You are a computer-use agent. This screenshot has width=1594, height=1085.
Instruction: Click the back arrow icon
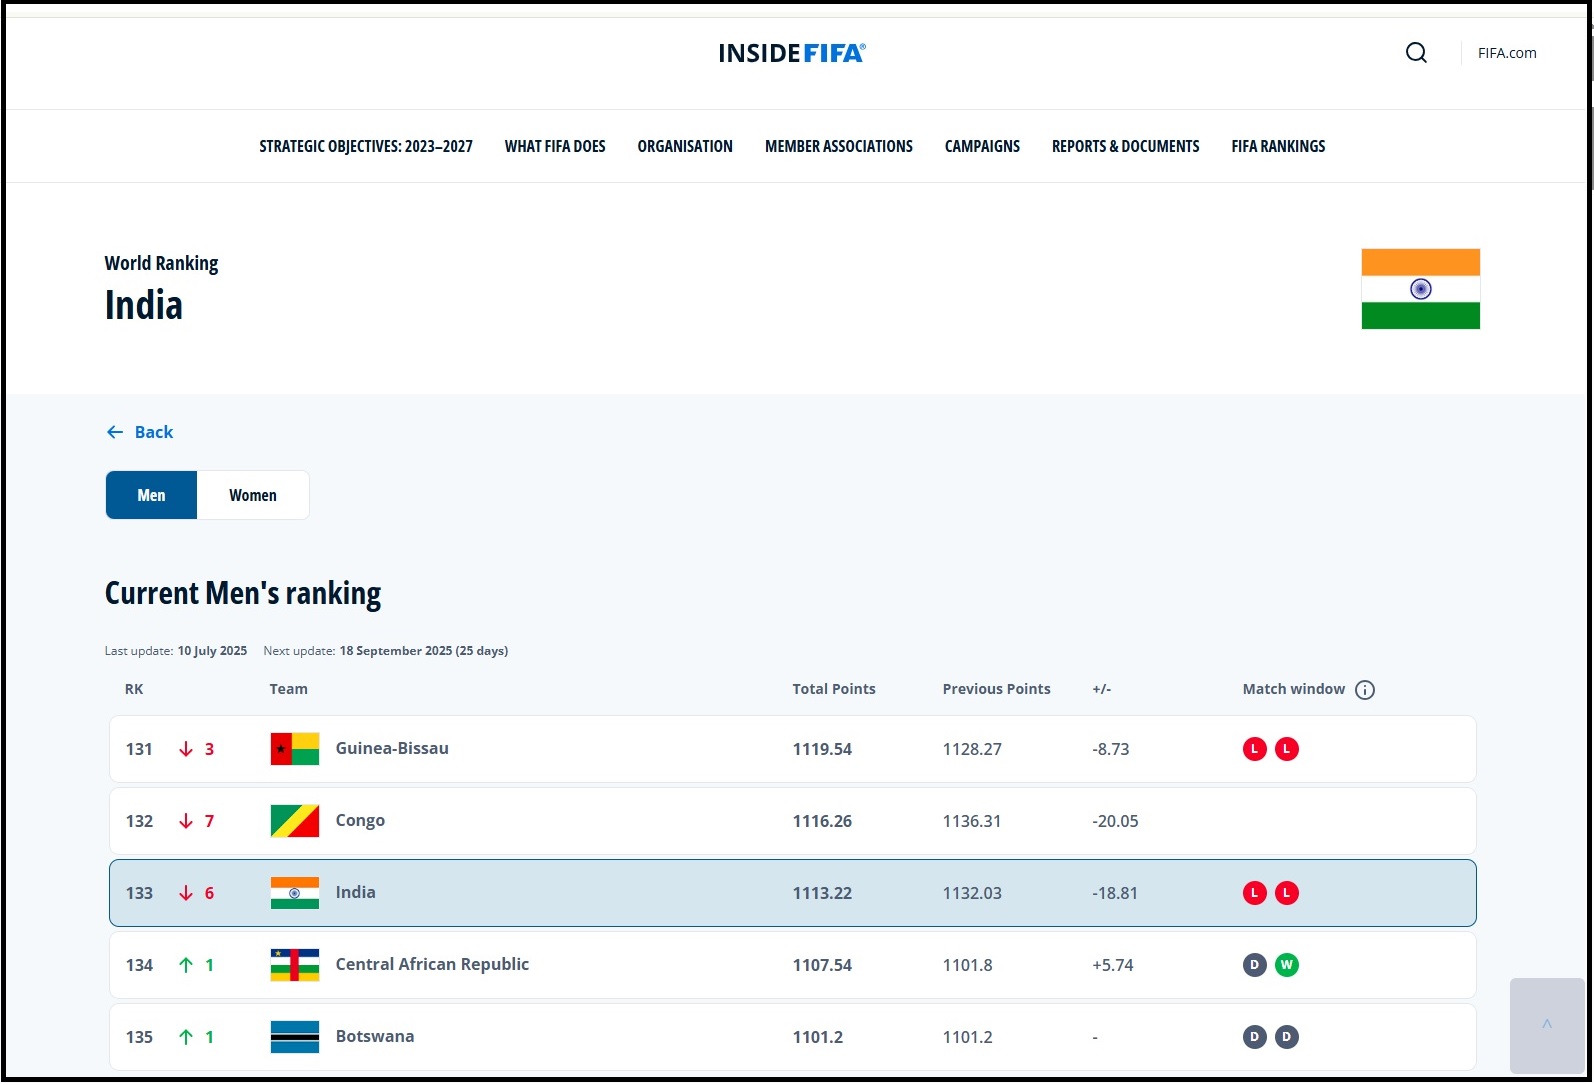[115, 432]
